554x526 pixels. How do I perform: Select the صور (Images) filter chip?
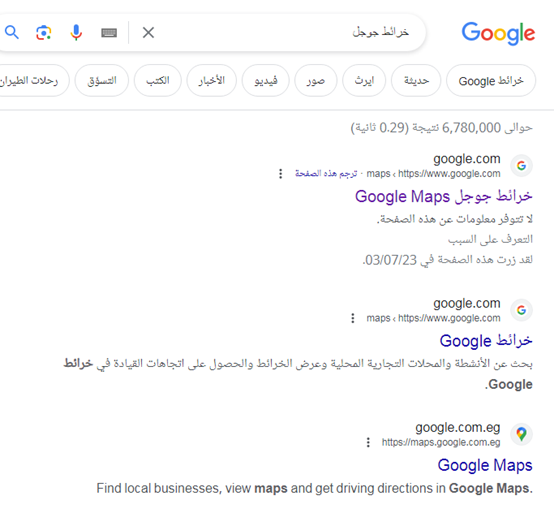pyautogui.click(x=316, y=81)
